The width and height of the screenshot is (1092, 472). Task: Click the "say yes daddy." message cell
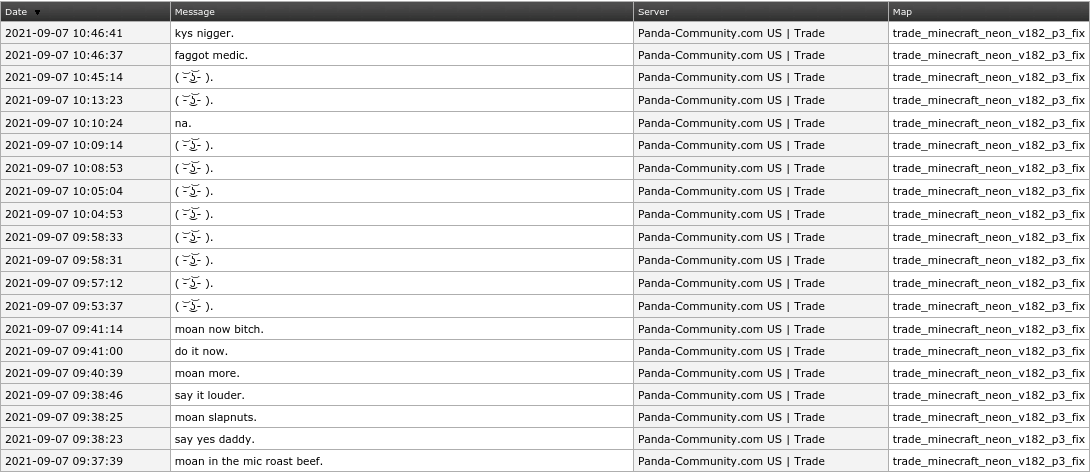pos(214,438)
